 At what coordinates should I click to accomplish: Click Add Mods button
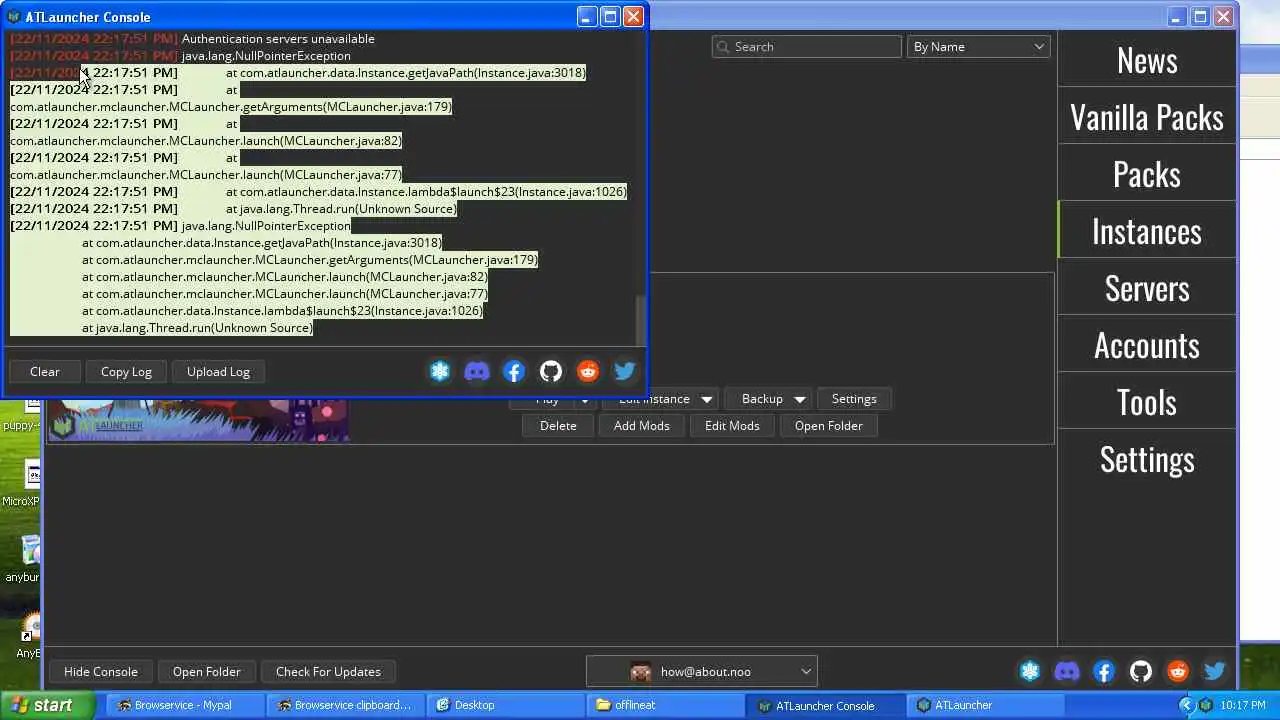point(642,426)
